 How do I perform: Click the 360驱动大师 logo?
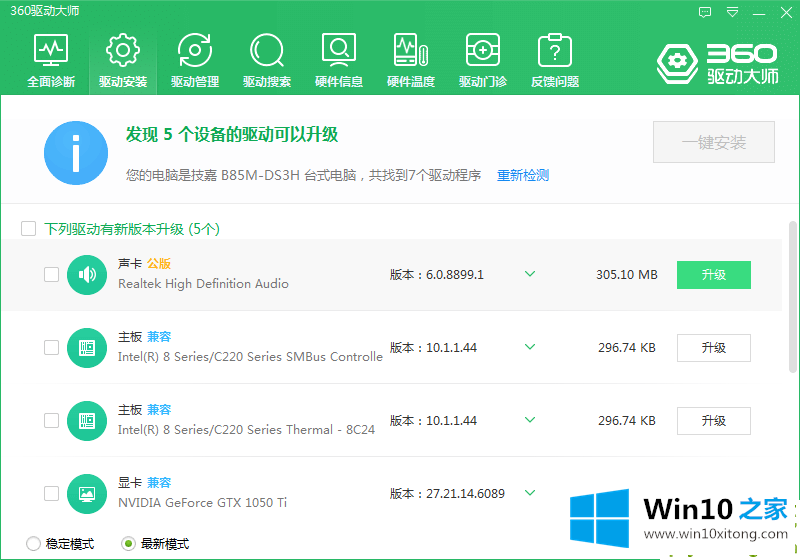(718, 63)
